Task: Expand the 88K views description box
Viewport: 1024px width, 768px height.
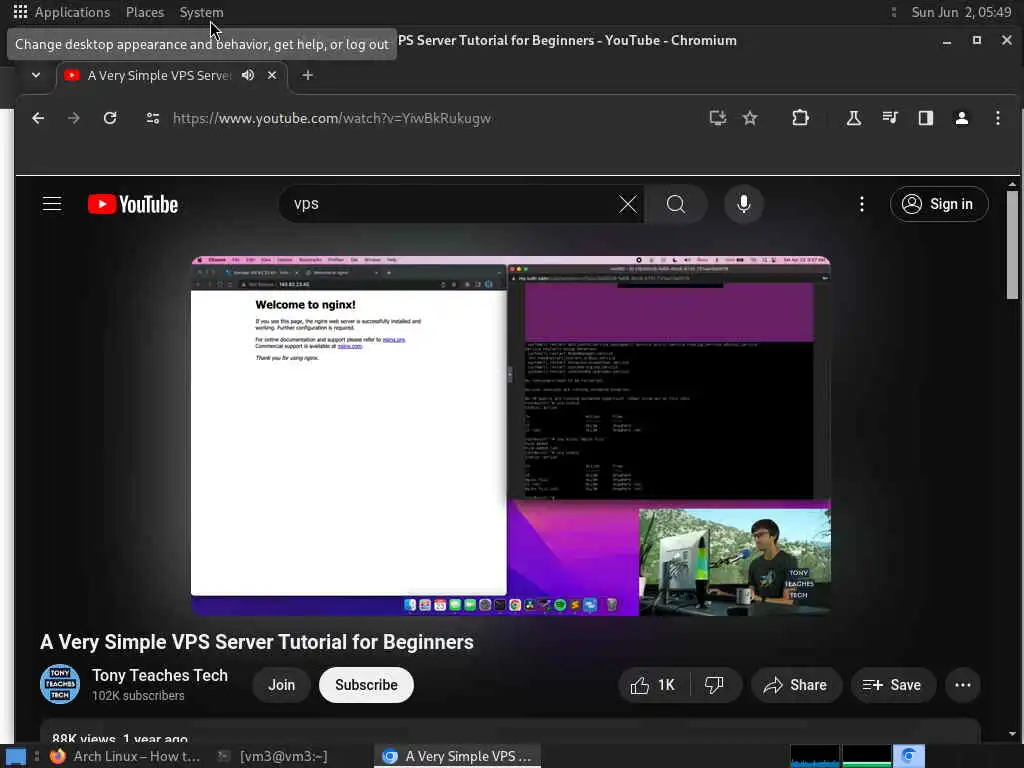Action: [x=510, y=731]
